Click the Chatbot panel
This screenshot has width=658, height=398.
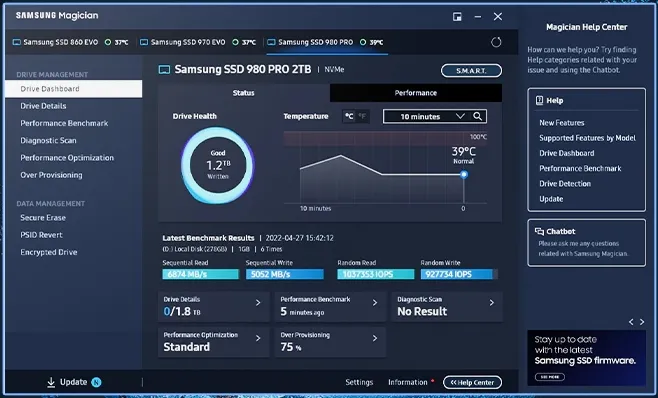pyautogui.click(x=587, y=243)
